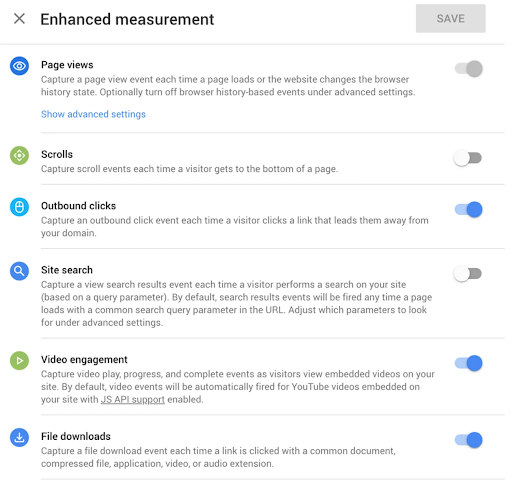Click the green Scrolls crosshair icon
512x487 pixels.
point(19,155)
